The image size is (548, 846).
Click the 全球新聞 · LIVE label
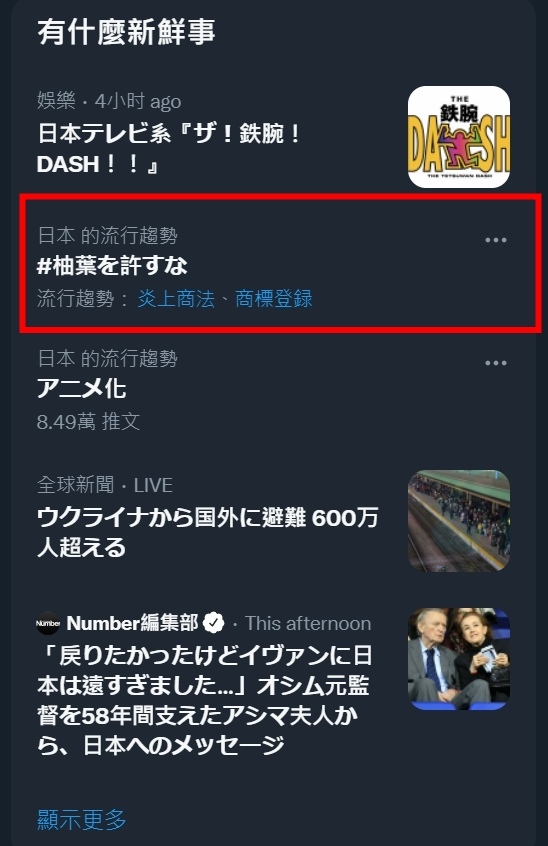[105, 485]
